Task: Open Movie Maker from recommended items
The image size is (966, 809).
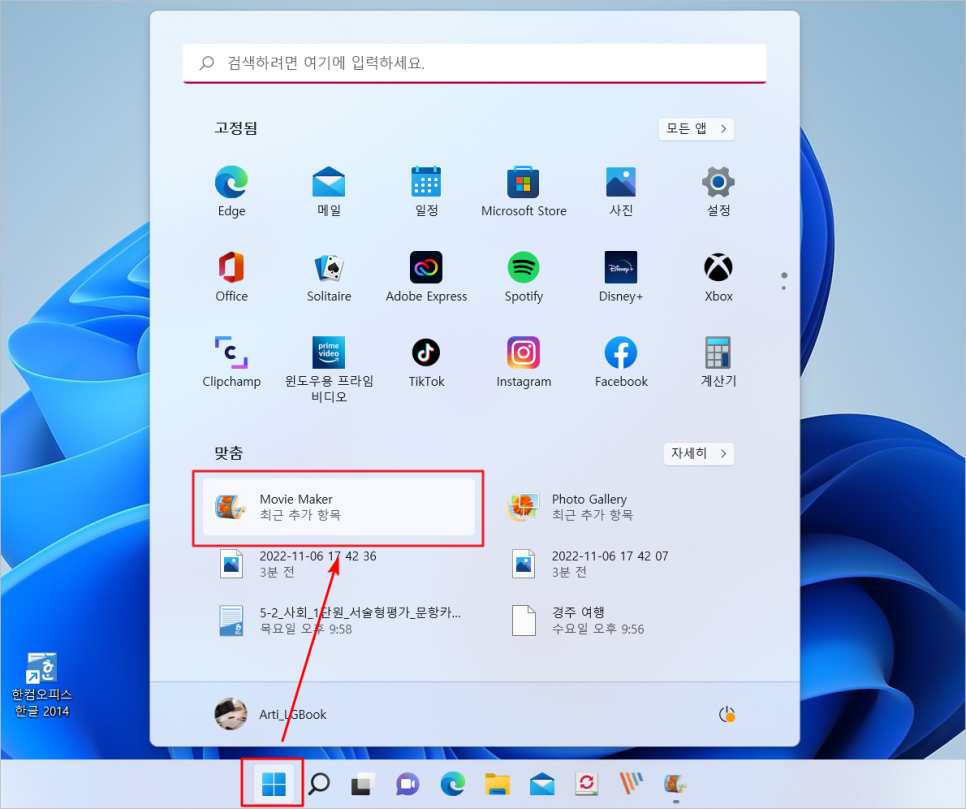Action: [339, 507]
